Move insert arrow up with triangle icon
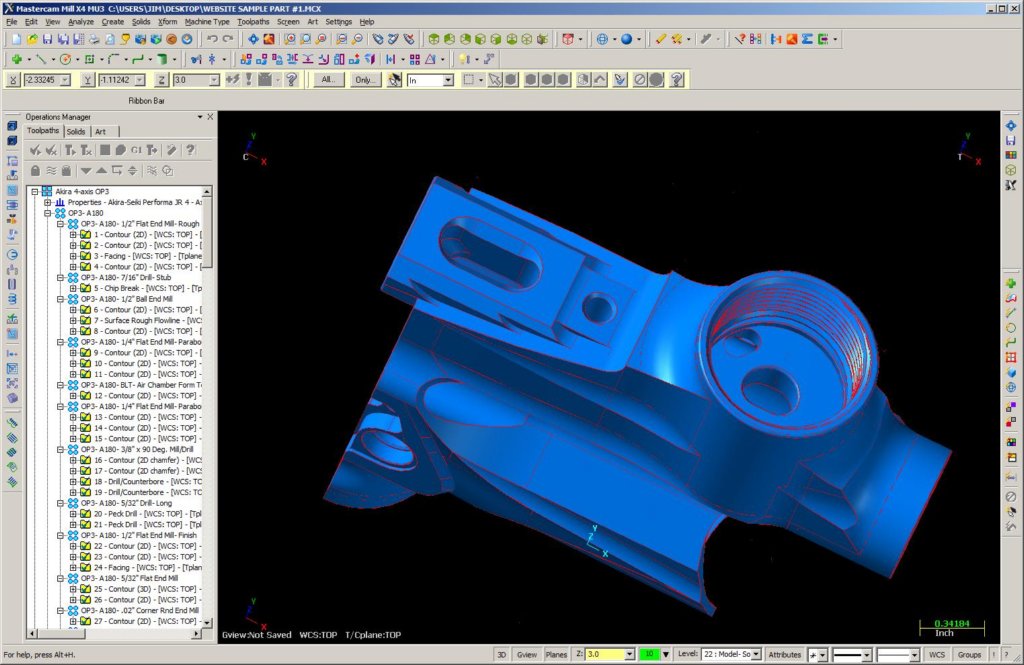1024x665 pixels. 101,170
